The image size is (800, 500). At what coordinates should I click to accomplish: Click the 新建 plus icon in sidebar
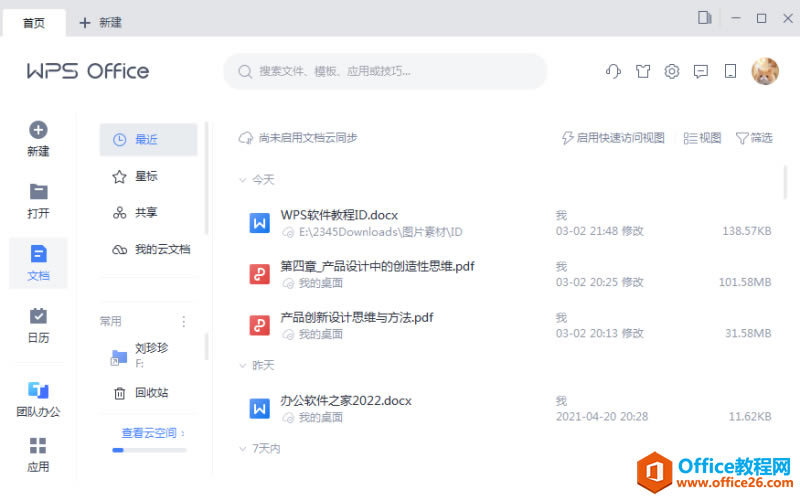coord(38,130)
